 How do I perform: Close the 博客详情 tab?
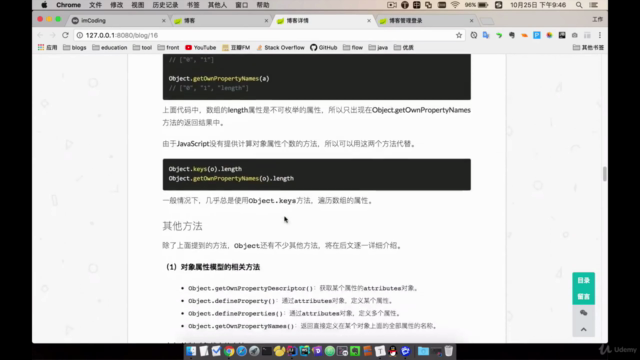[x=369, y=20]
